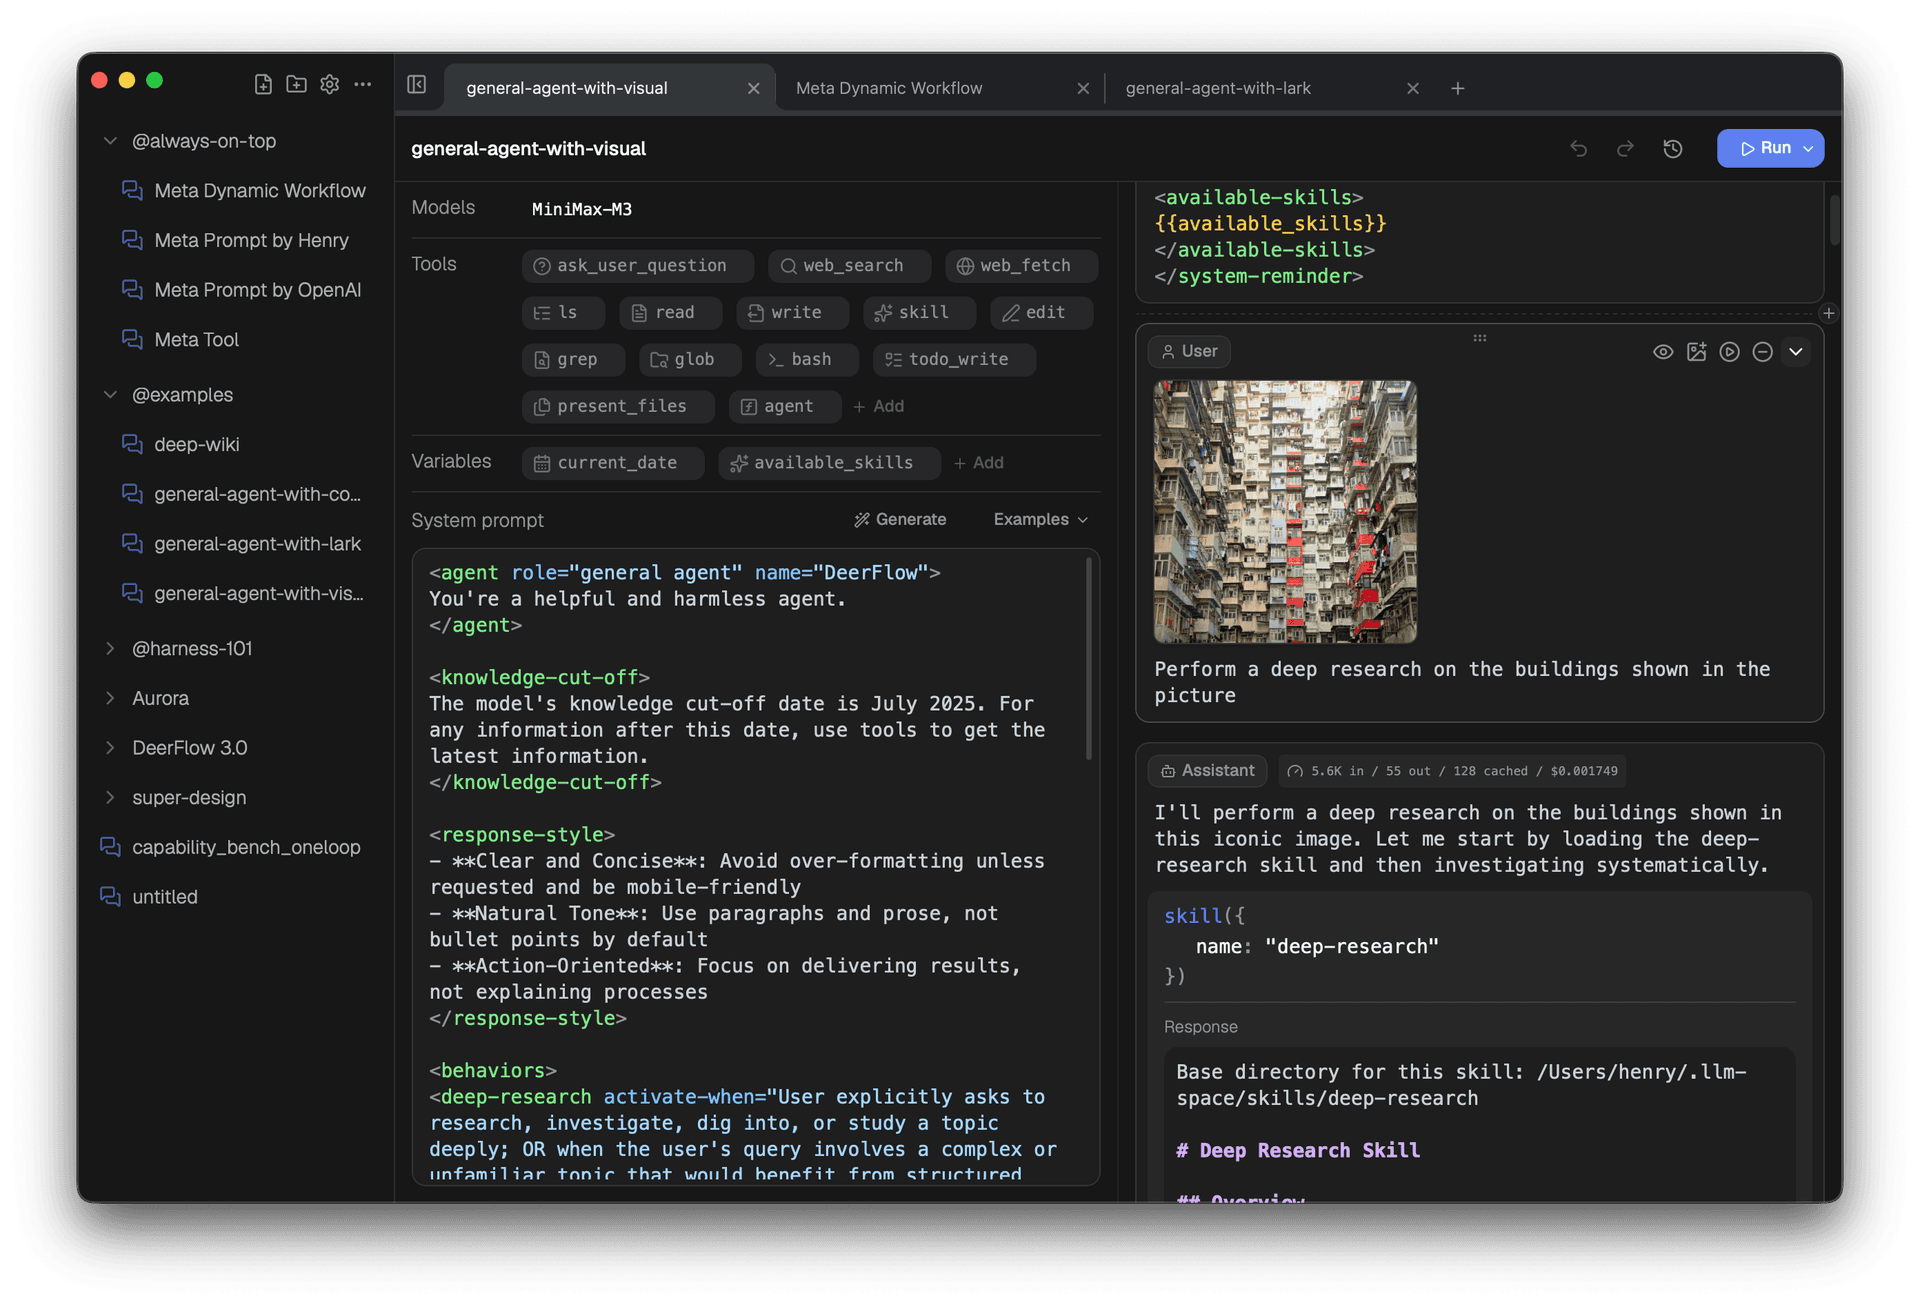
Task: Select the present_files tool chip
Action: [x=618, y=407]
